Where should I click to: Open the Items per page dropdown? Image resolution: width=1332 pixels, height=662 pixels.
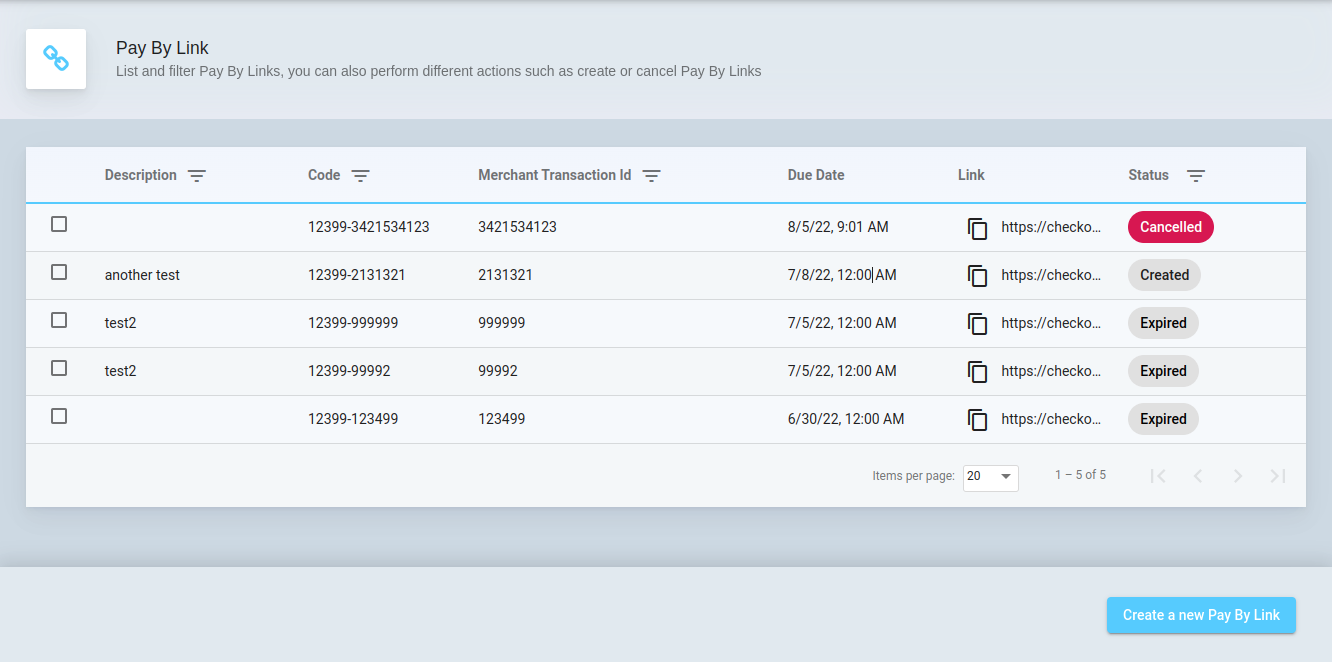pos(990,477)
